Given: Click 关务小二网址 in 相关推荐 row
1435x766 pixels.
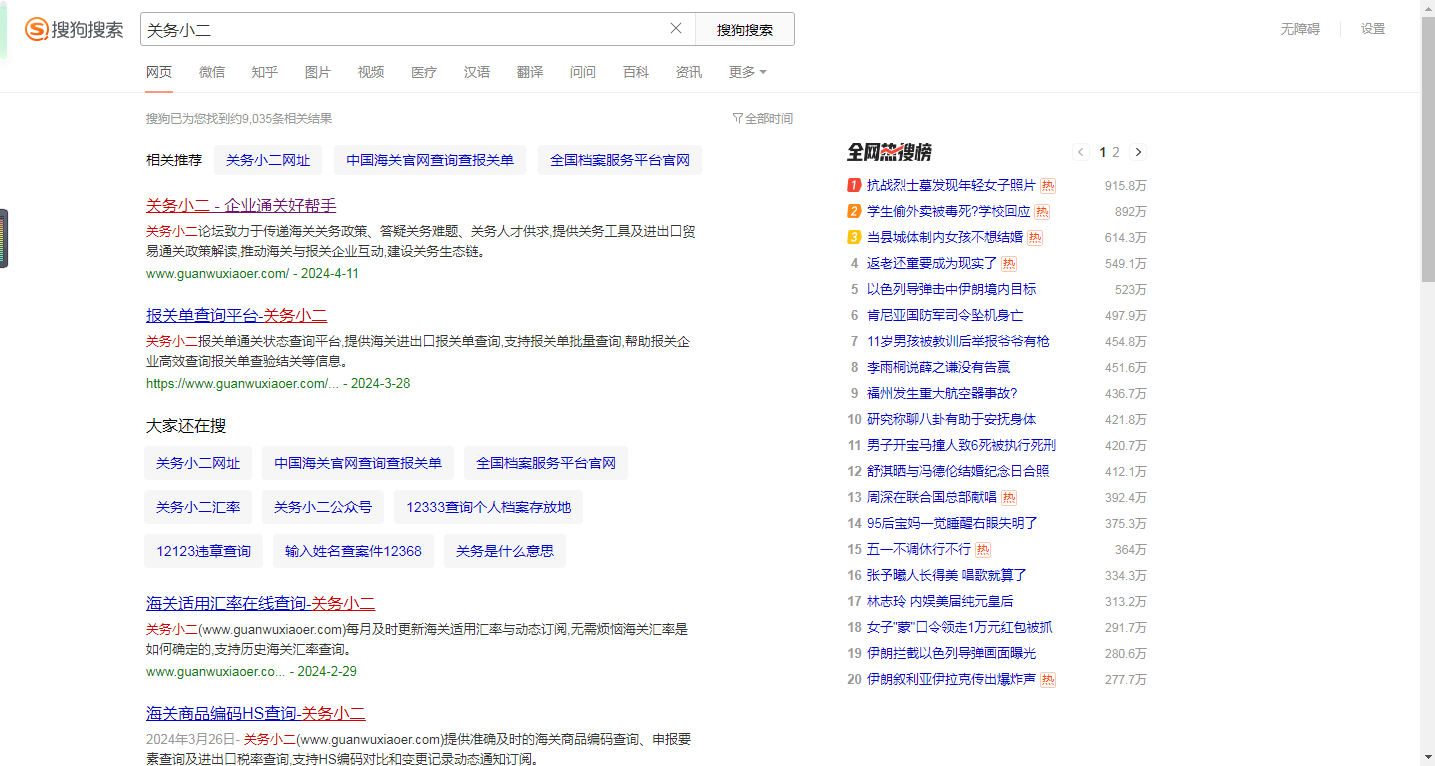Looking at the screenshot, I should 268,160.
